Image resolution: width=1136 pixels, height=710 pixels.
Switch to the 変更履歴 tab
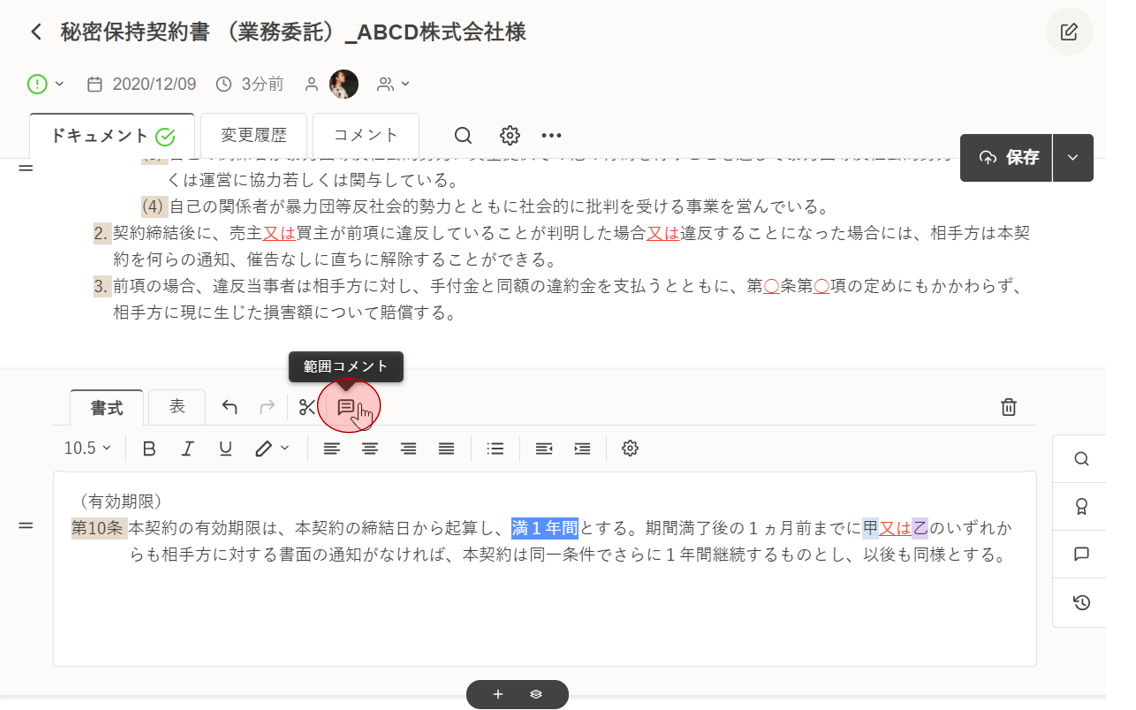254,135
